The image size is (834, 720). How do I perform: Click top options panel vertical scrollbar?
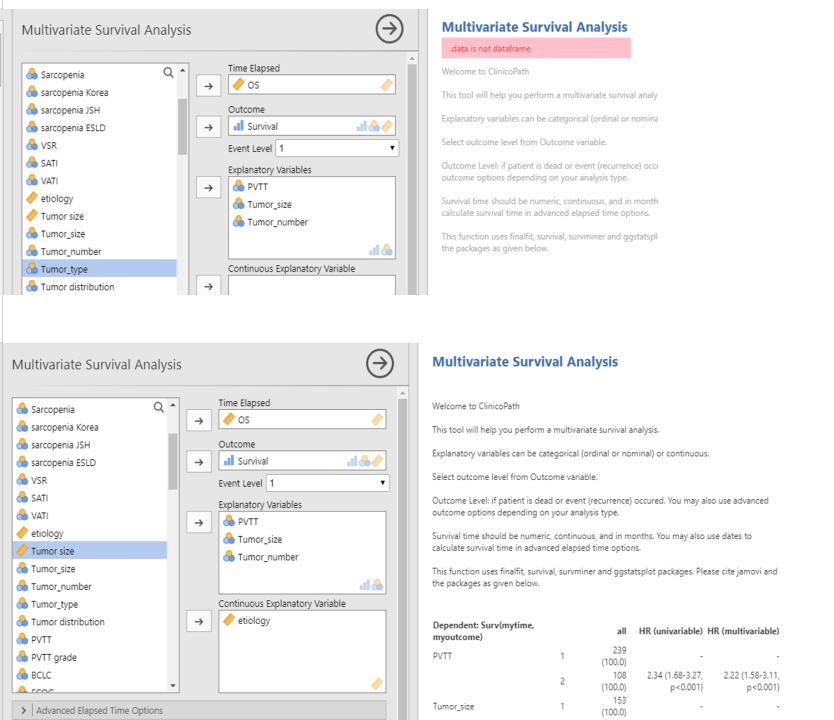coord(412,179)
